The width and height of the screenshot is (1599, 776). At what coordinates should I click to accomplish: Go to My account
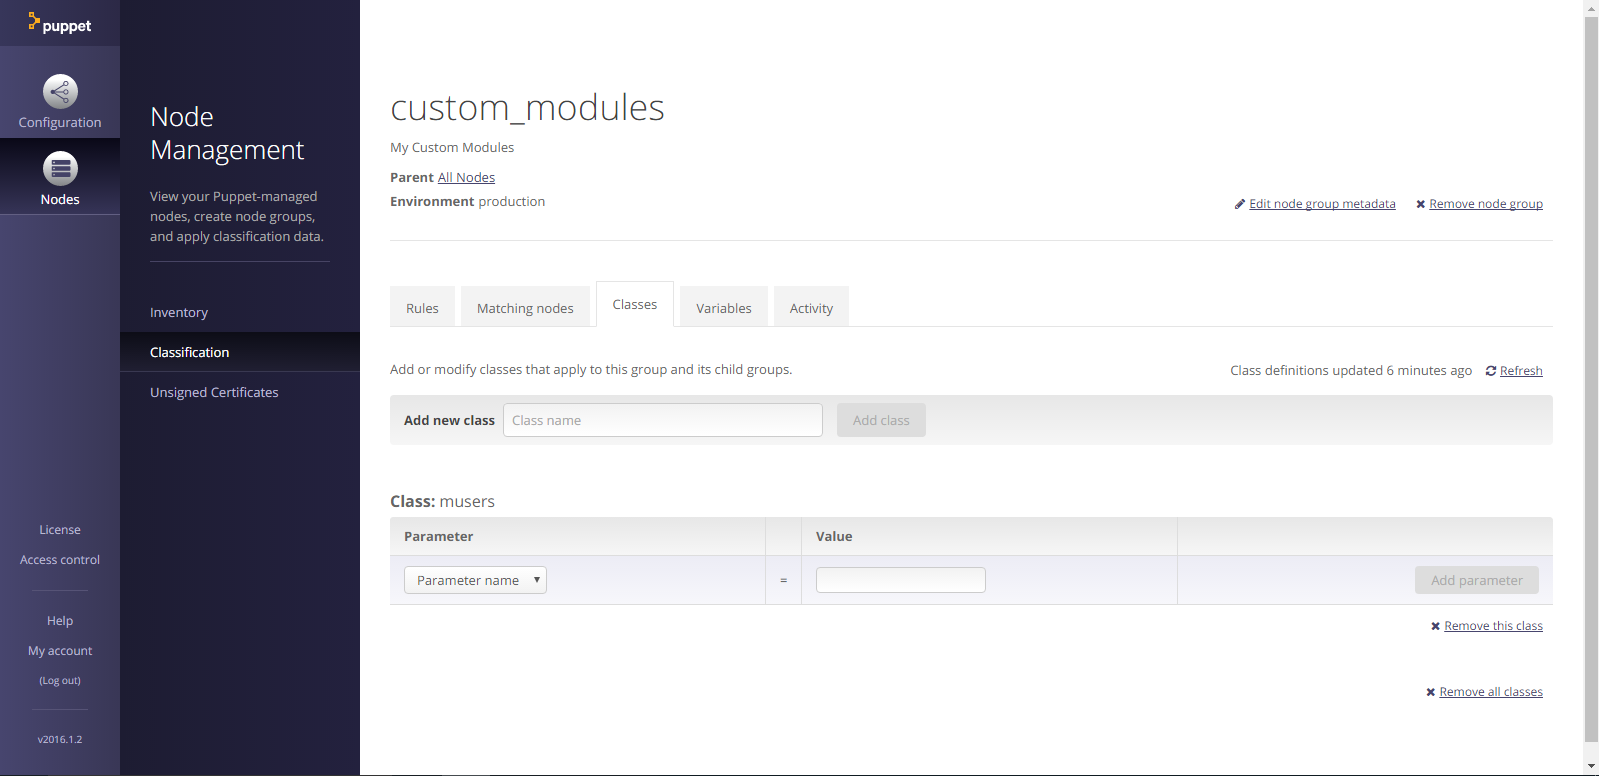pos(60,651)
